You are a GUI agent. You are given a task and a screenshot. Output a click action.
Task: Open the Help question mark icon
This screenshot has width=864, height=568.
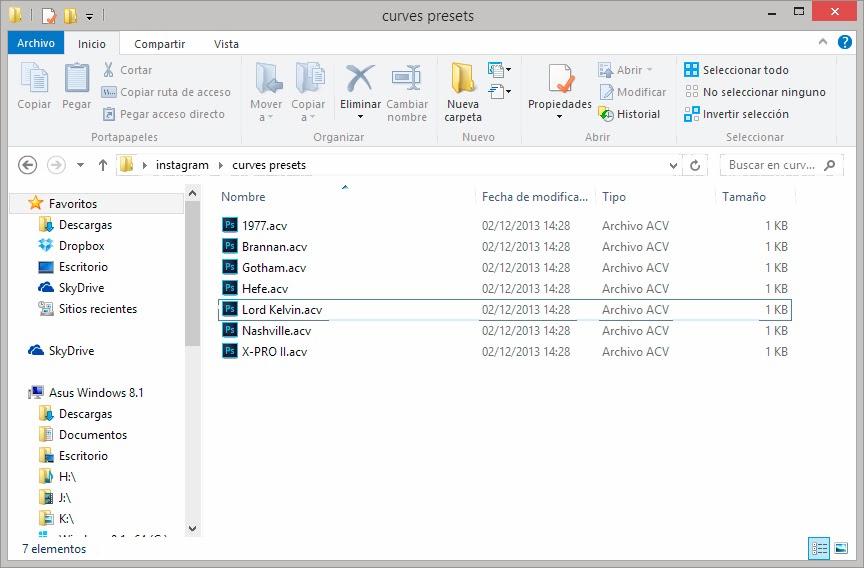844,42
